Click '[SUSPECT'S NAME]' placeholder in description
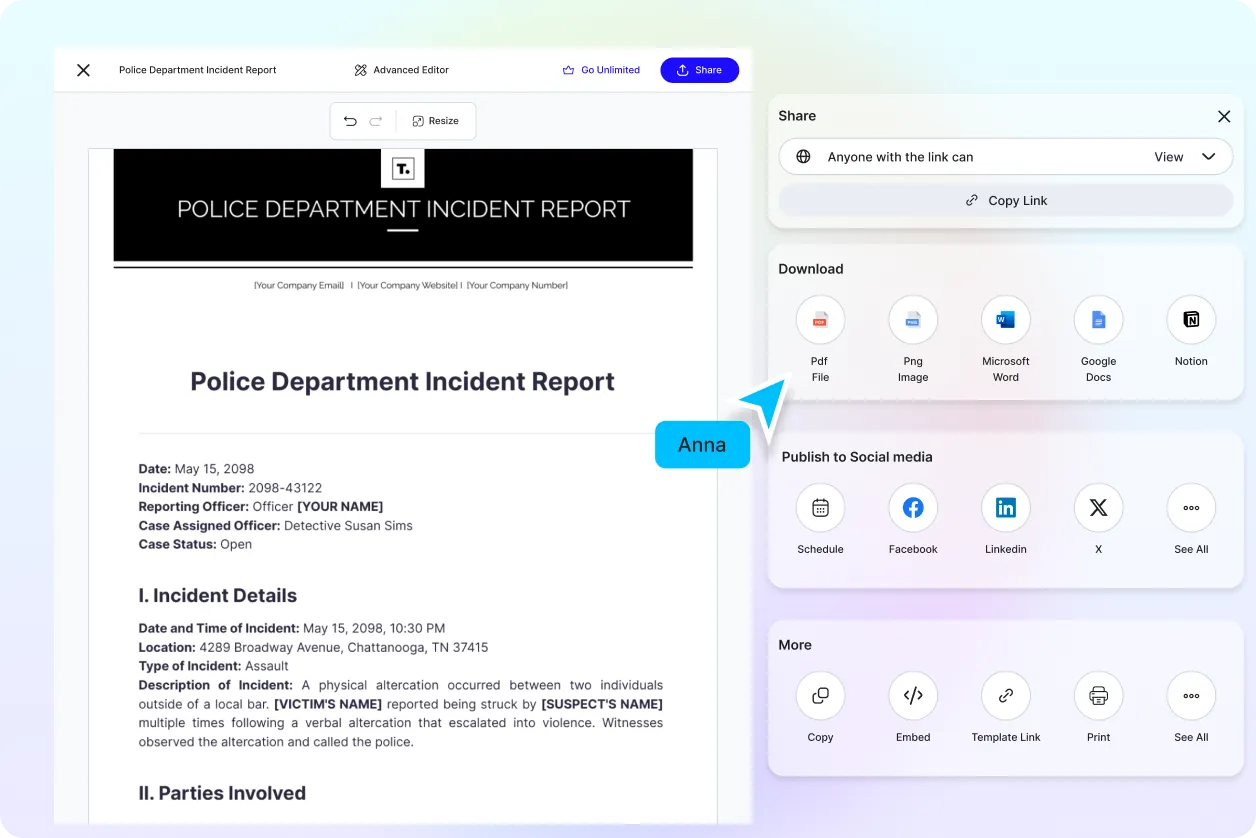Image resolution: width=1256 pixels, height=838 pixels. [x=602, y=704]
